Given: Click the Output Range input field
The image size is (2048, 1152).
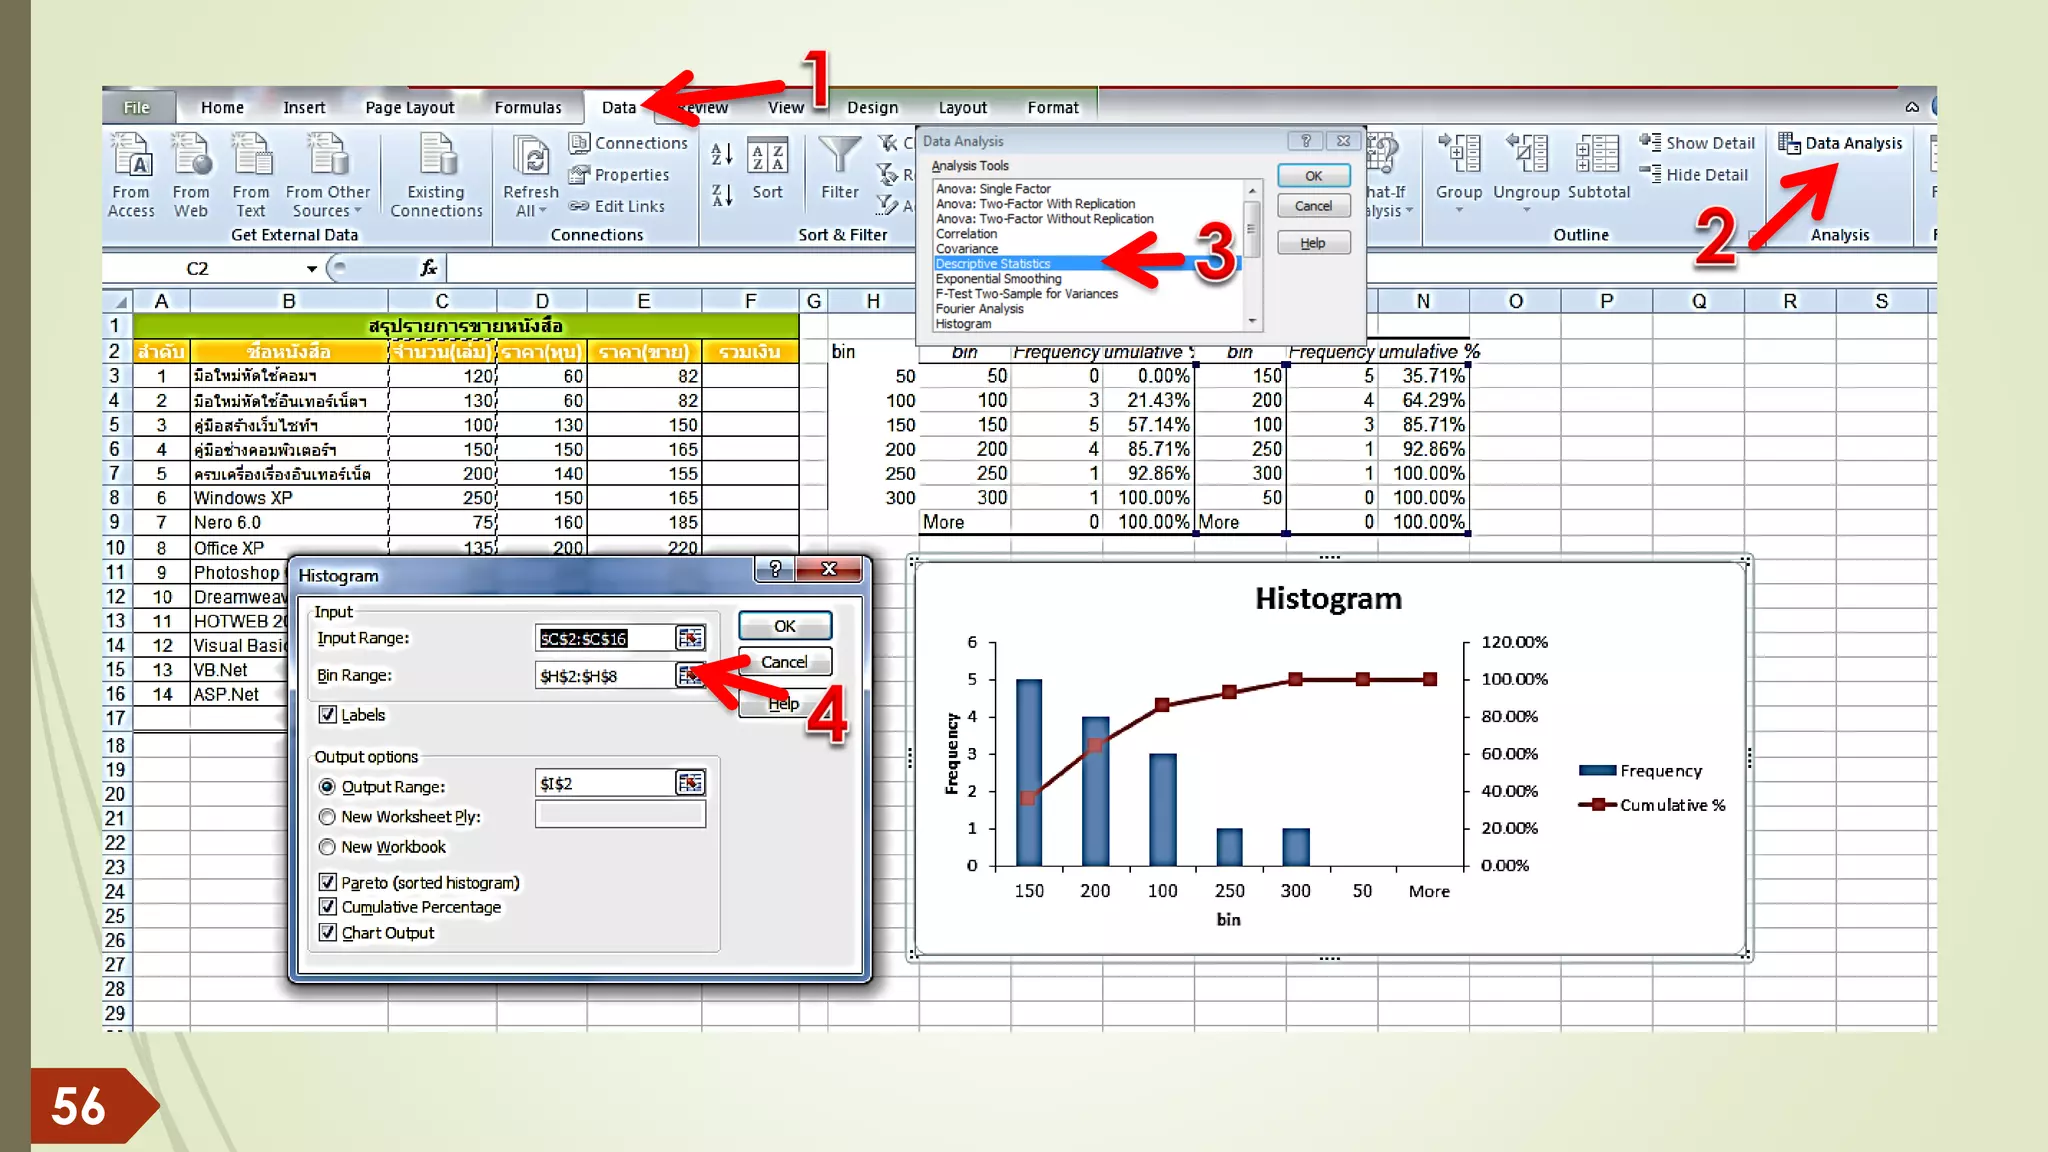Looking at the screenshot, I should click(605, 783).
